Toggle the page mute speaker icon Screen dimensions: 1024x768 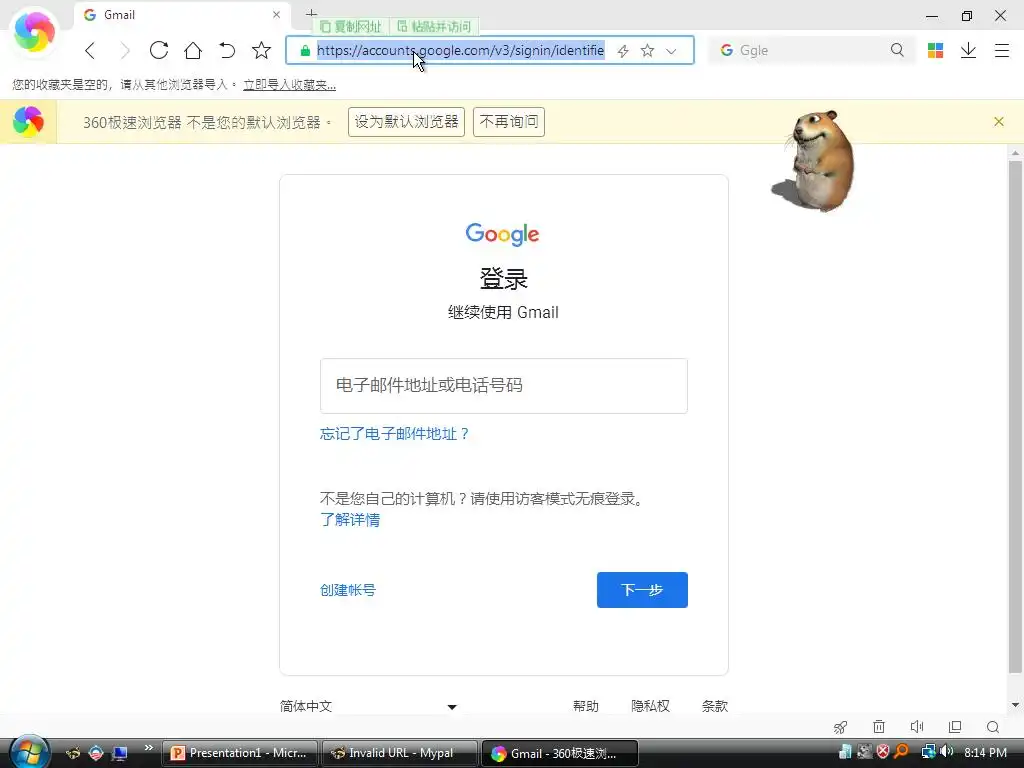point(917,727)
